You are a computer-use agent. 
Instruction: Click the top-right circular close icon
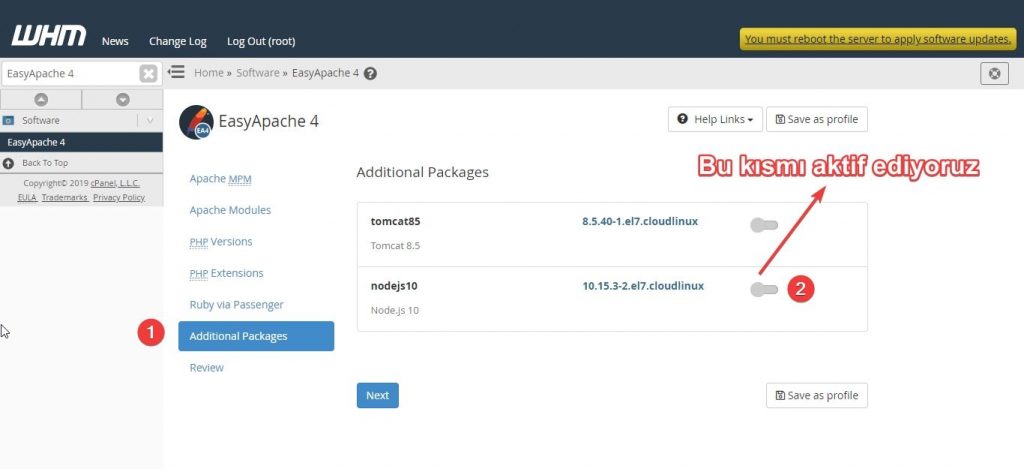click(x=995, y=74)
